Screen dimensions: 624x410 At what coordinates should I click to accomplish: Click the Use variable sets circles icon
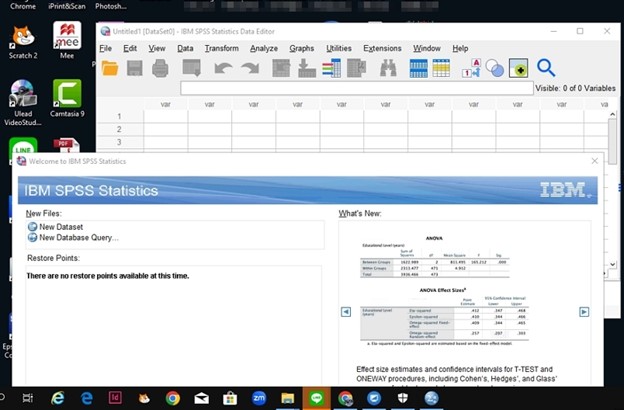pos(495,68)
